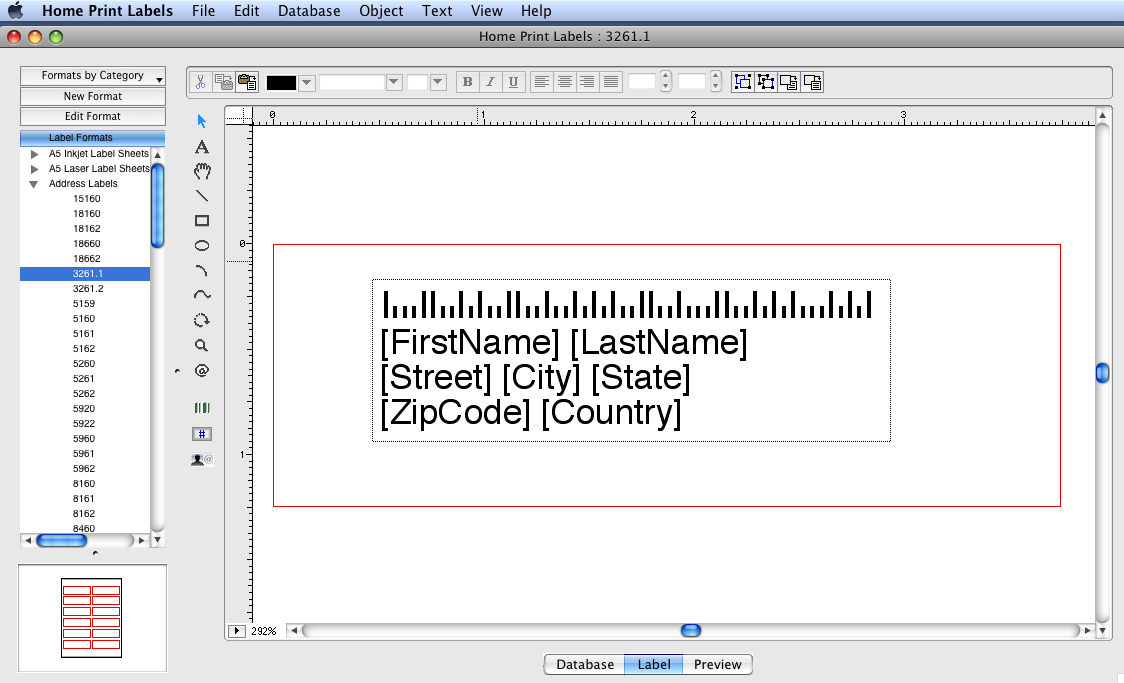This screenshot has height=683, width=1124.
Task: Open the Formats by Category dropdown
Action: 93,76
